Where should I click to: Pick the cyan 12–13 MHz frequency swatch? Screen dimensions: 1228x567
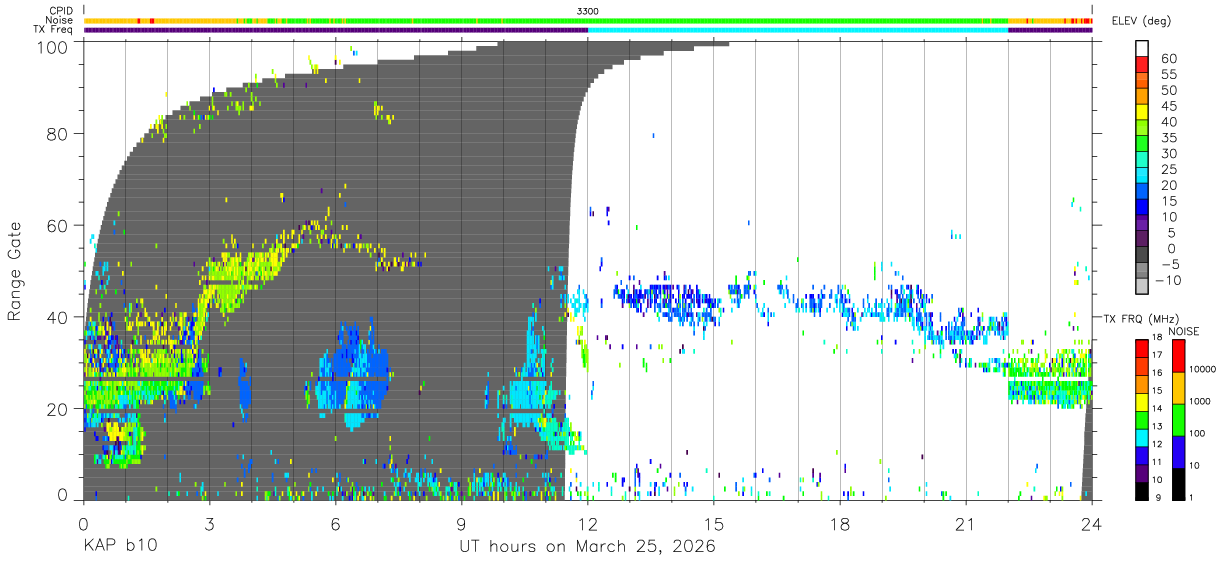1142,436
